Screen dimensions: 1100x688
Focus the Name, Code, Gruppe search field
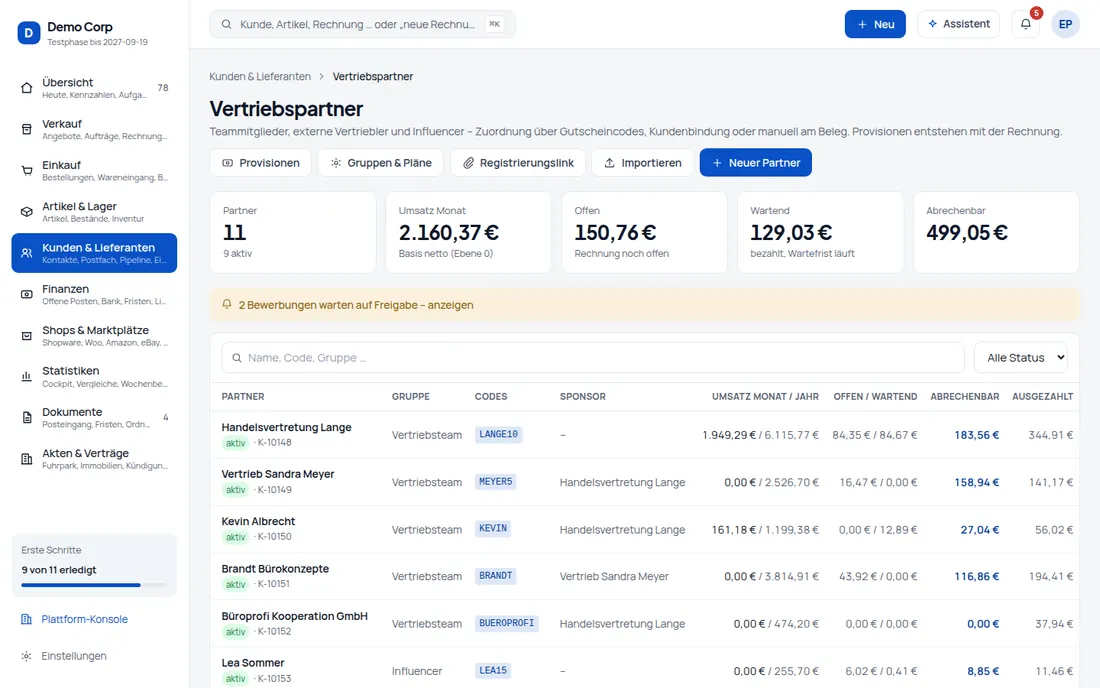point(593,358)
